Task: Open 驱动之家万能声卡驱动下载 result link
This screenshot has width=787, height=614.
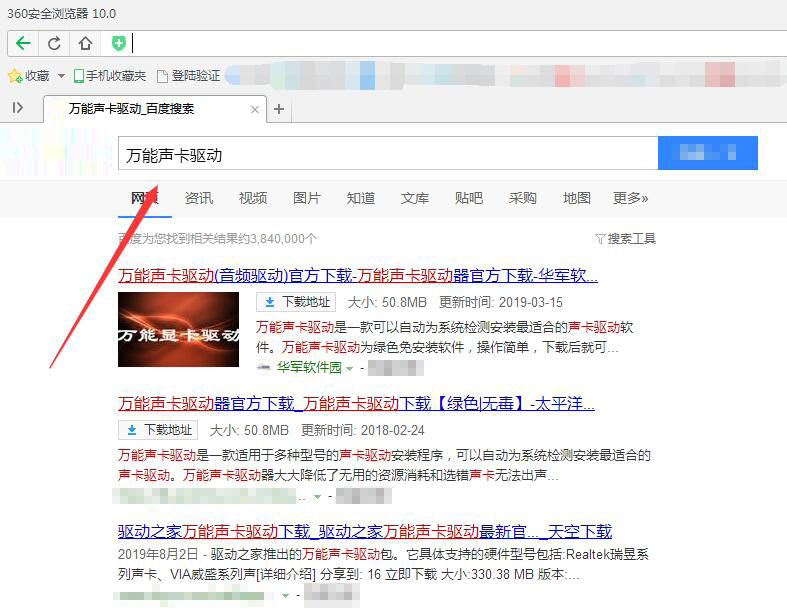Action: (364, 531)
